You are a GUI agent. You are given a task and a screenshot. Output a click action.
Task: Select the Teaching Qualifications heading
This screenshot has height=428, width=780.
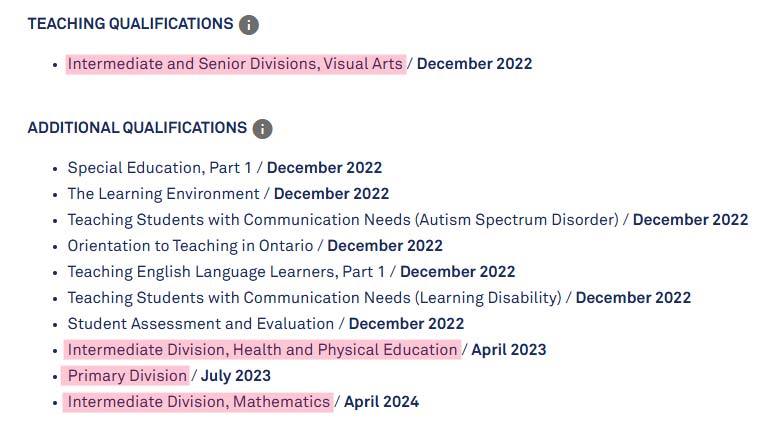click(130, 24)
